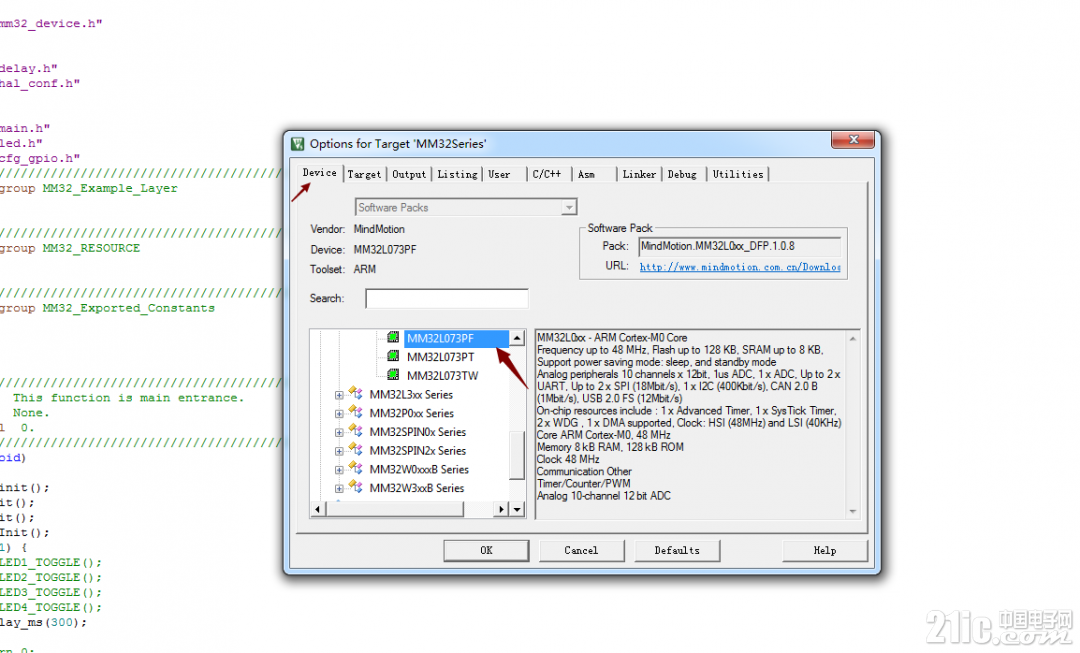The image size is (1080, 653).
Task: Open the C/C++ tab
Action: 547,174
